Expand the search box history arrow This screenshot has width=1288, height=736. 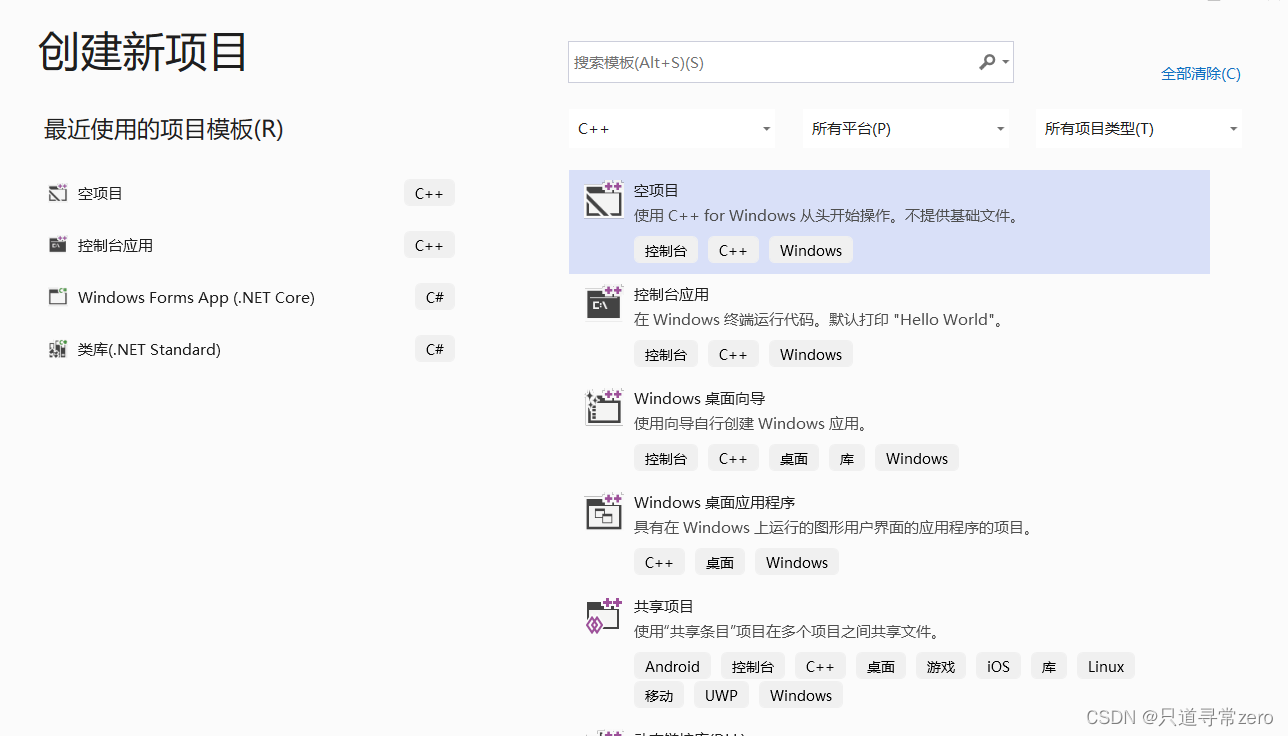(x=1005, y=63)
